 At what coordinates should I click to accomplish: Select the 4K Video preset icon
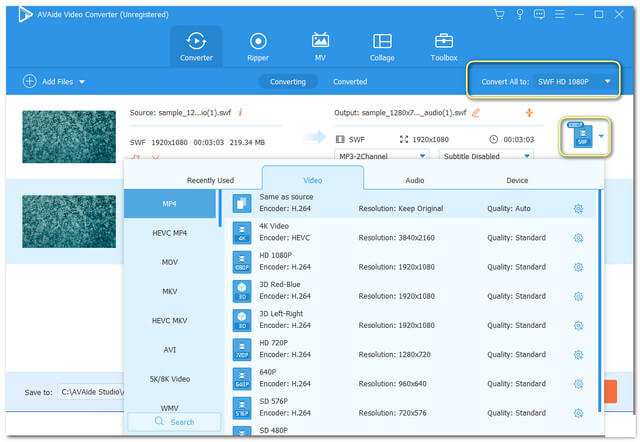pyautogui.click(x=242, y=232)
